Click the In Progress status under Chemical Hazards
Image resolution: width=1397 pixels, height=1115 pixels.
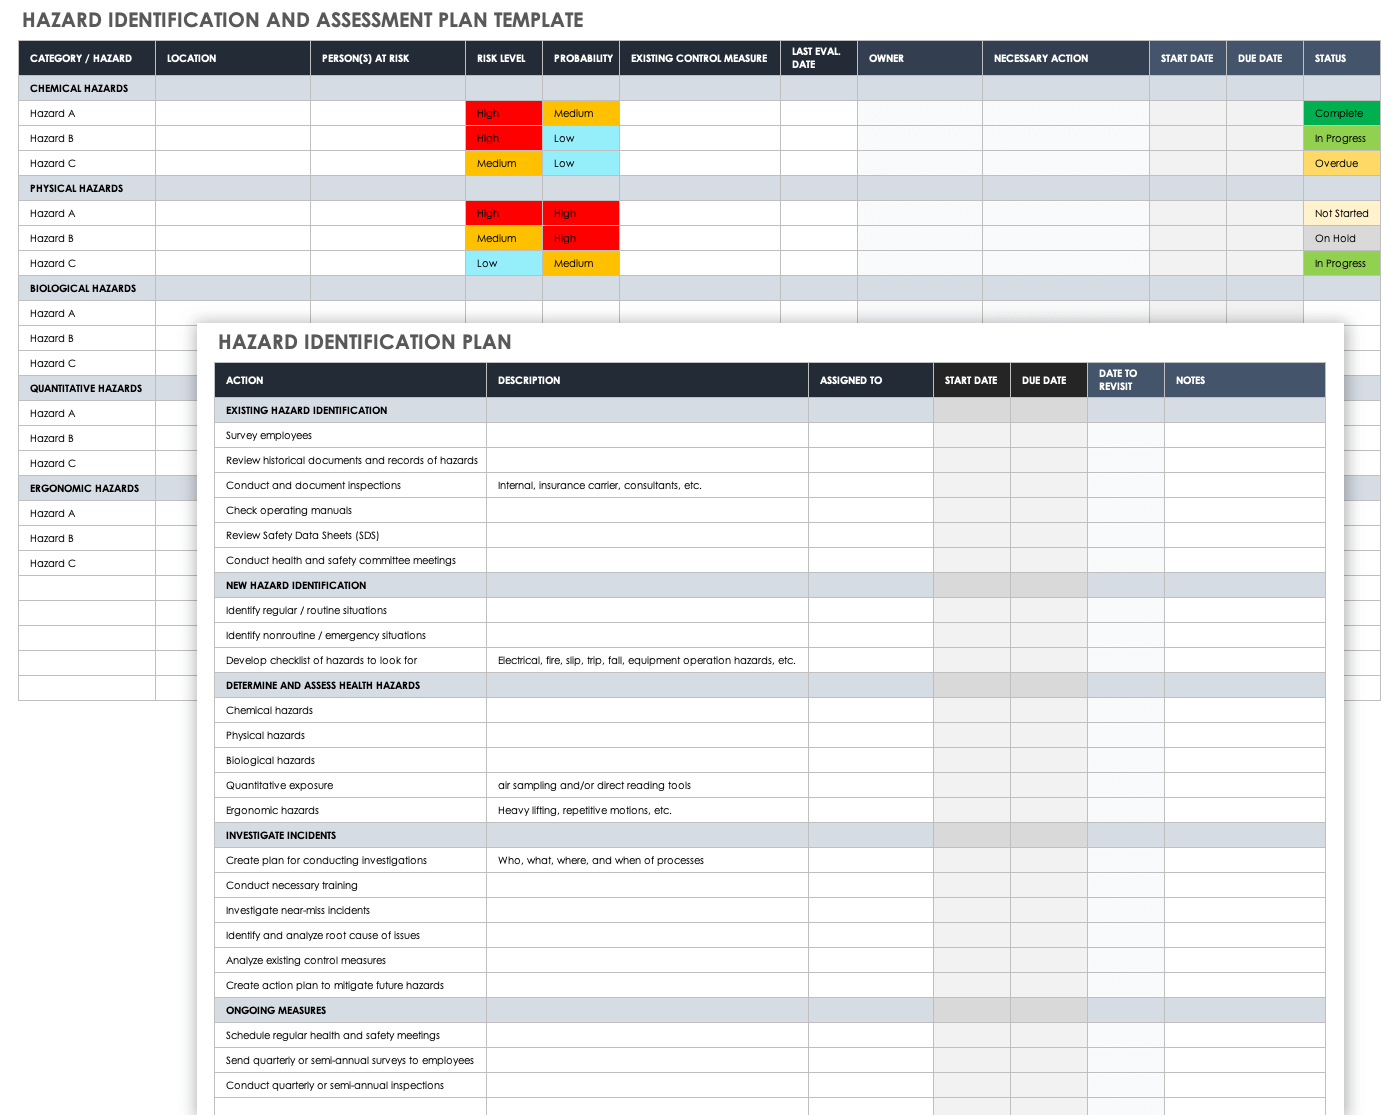(1340, 138)
